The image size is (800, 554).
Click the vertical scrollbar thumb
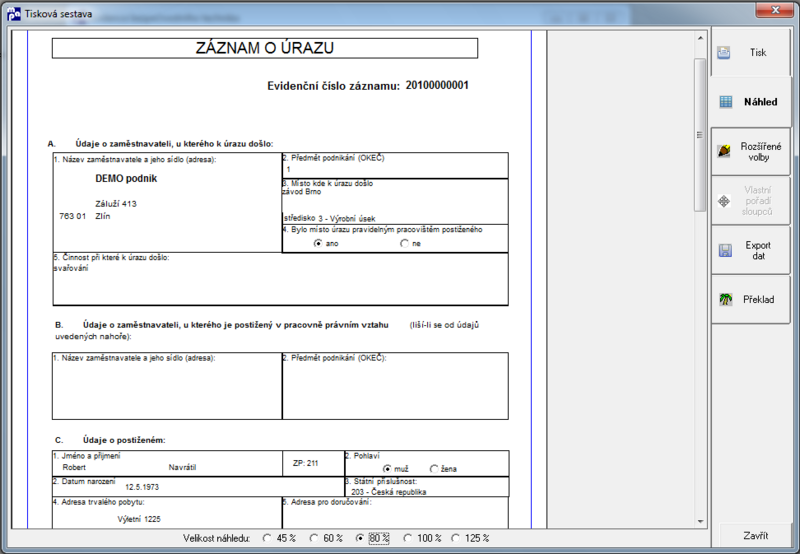coord(700,135)
